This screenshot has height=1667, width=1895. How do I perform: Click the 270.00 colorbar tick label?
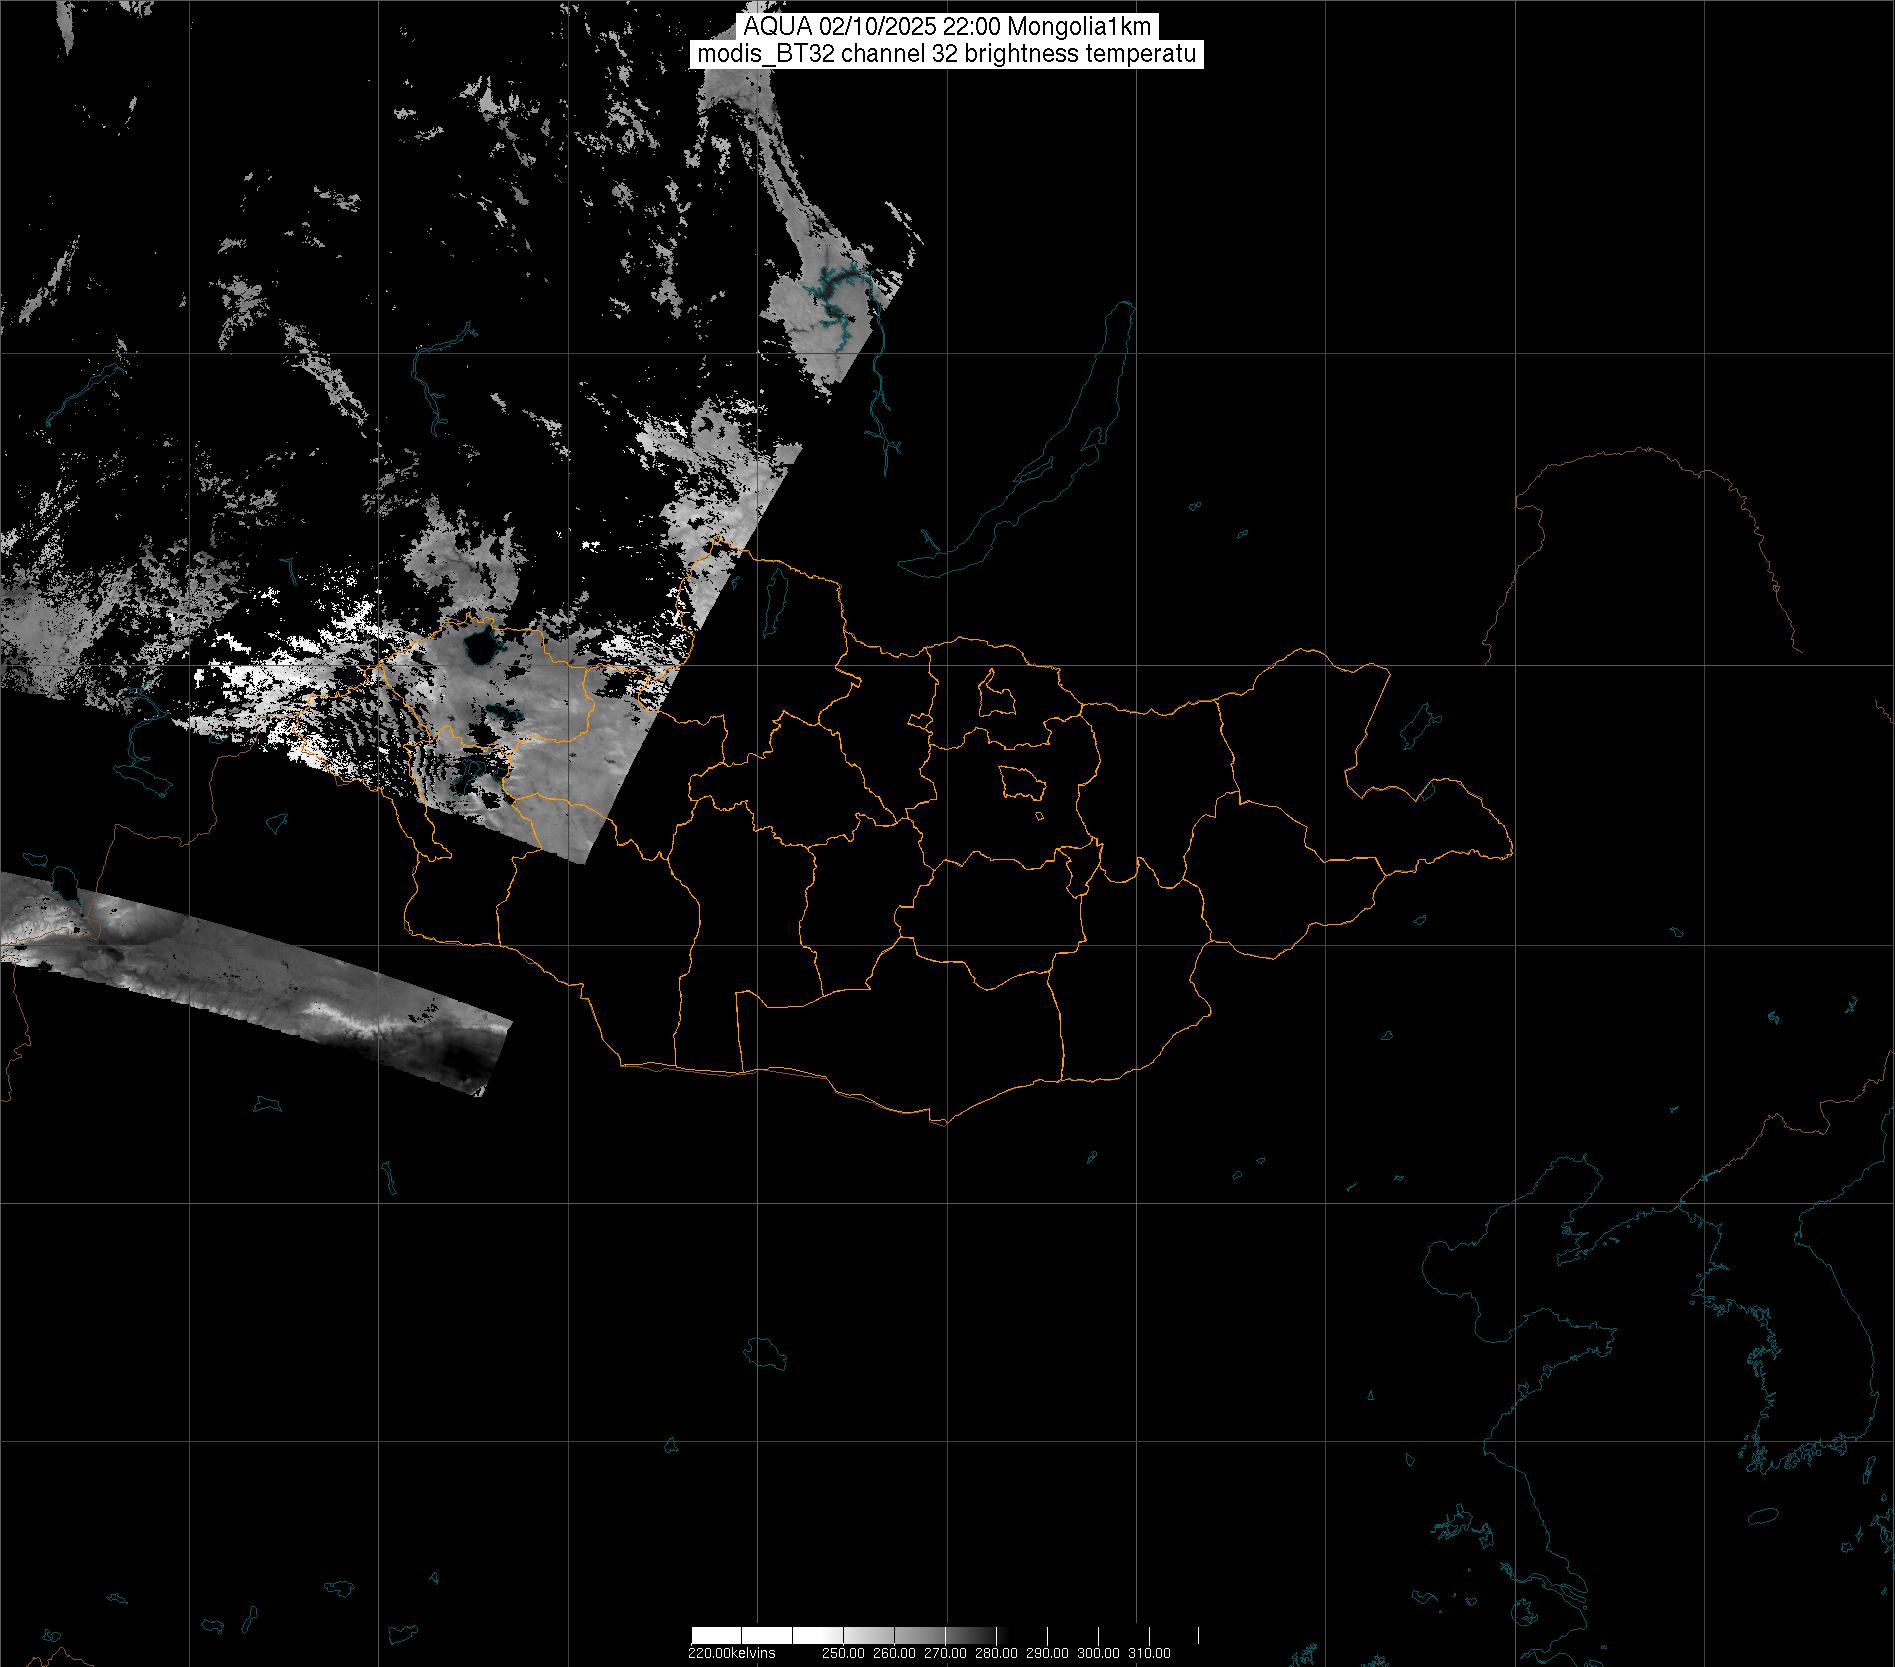click(945, 1653)
